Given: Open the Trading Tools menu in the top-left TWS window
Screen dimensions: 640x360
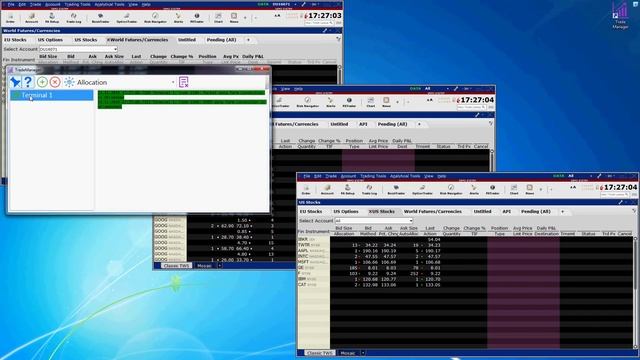Looking at the screenshot, I should (78, 4).
